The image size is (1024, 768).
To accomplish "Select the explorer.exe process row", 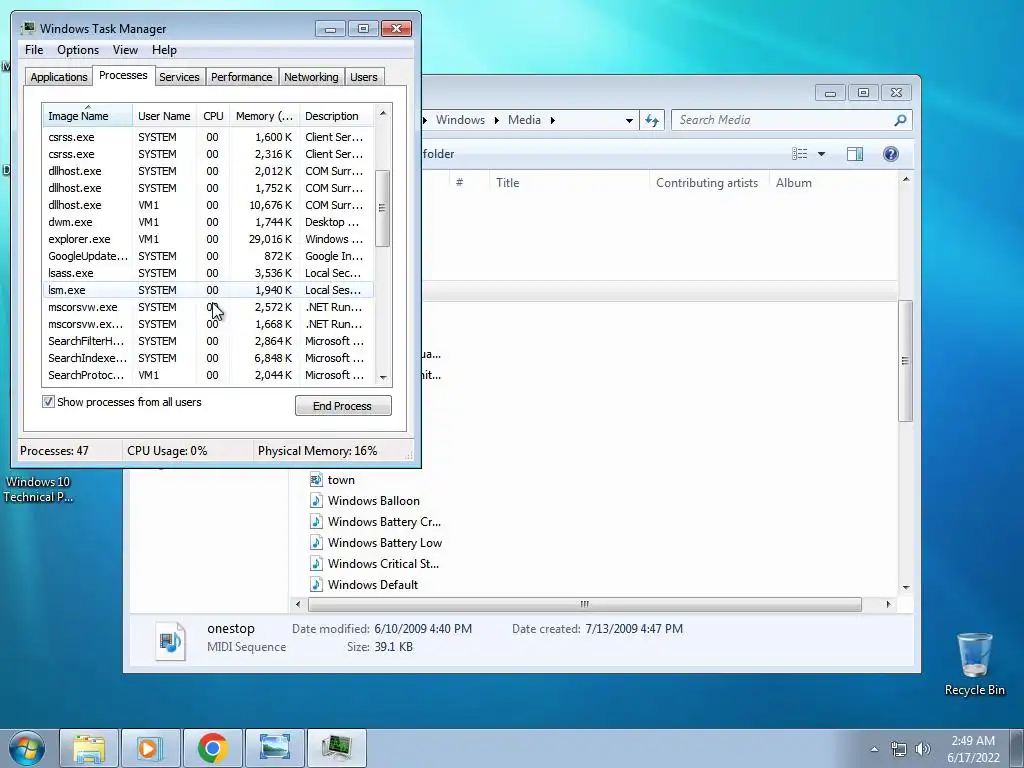I will (x=208, y=239).
